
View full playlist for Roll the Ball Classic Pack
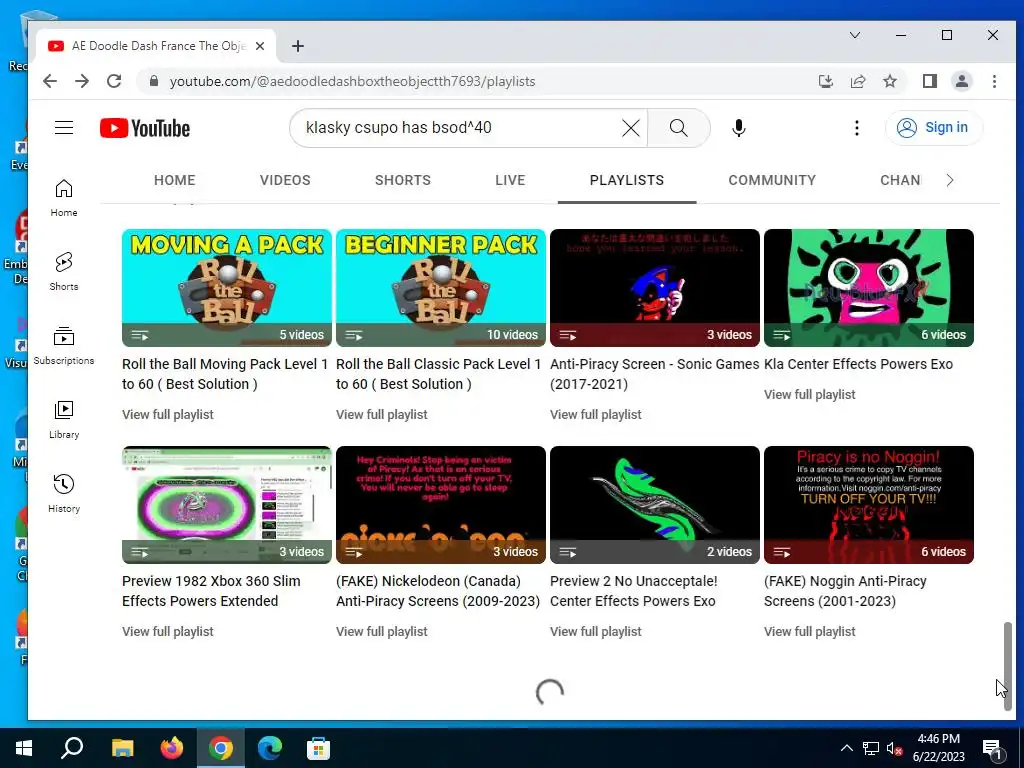pos(381,415)
